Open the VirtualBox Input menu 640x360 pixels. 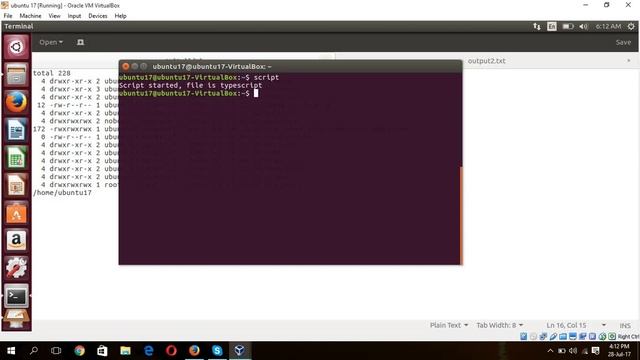(x=74, y=16)
